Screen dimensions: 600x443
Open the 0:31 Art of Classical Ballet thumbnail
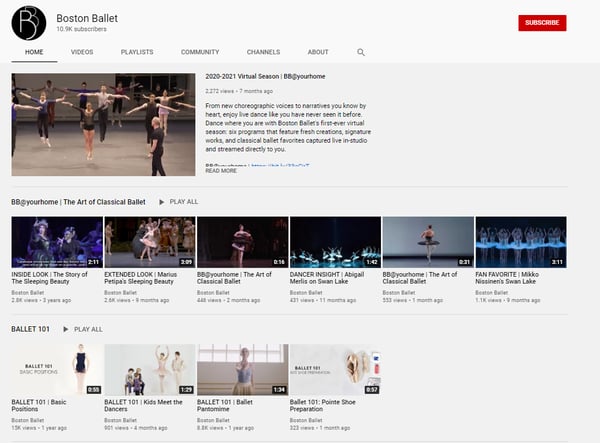click(x=428, y=242)
